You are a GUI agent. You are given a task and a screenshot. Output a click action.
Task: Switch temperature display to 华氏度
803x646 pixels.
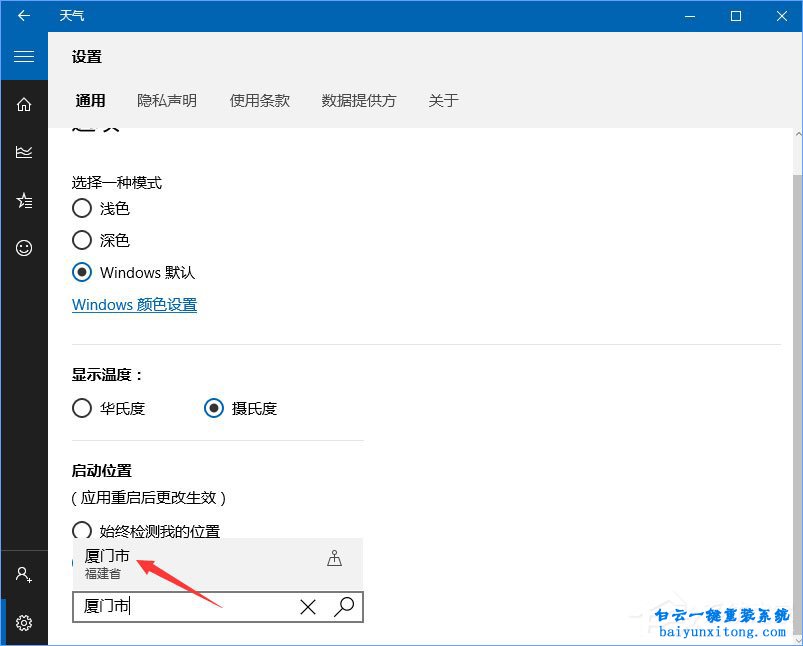[82, 408]
